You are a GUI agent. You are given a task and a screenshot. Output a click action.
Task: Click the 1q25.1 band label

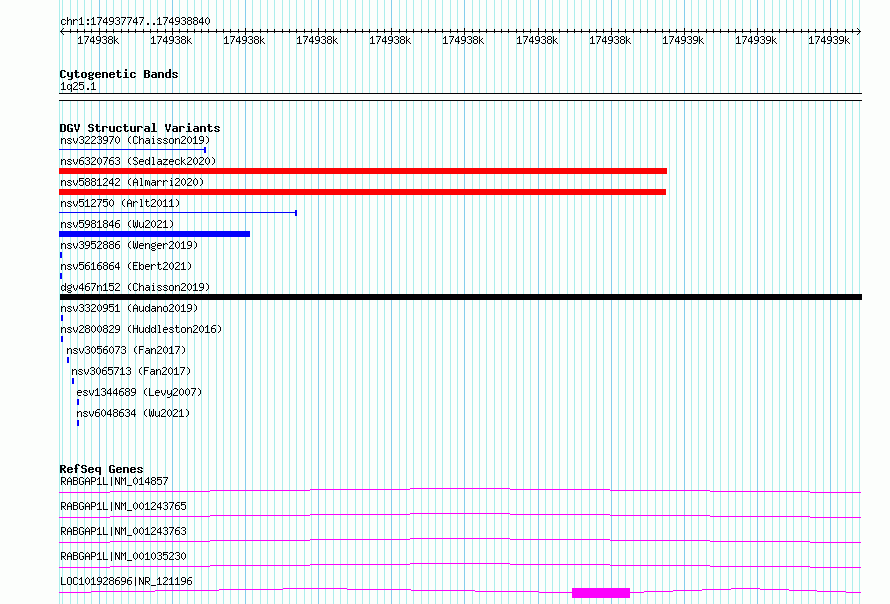78,86
